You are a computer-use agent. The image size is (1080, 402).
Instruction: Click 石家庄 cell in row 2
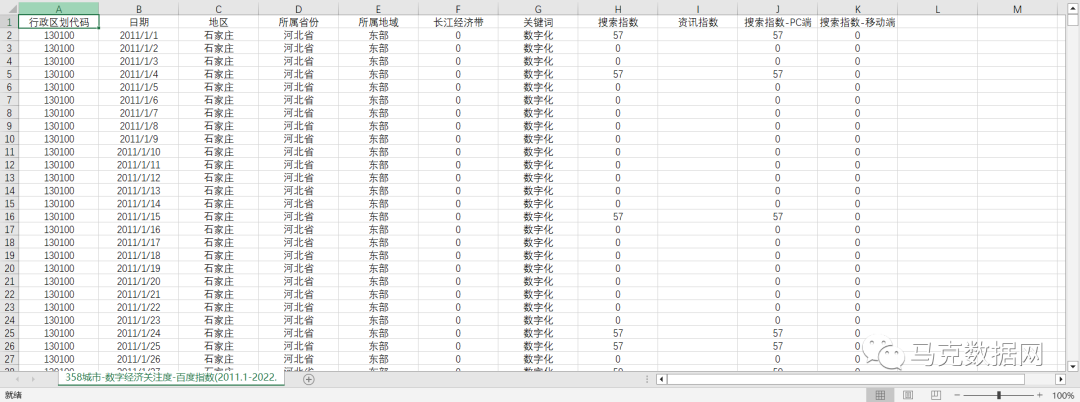tap(218, 35)
